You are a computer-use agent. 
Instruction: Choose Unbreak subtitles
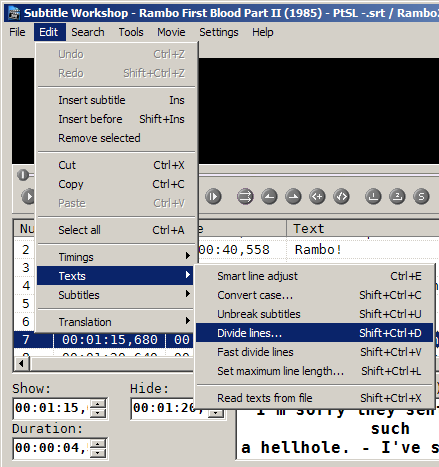[x=314, y=314]
